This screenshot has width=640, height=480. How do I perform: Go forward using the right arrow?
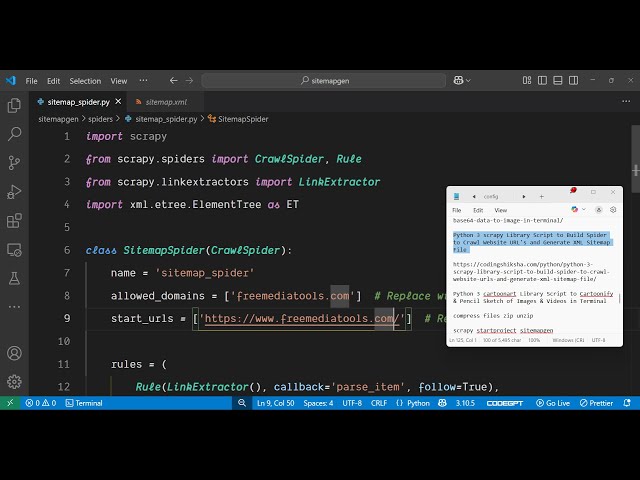[x=189, y=80]
